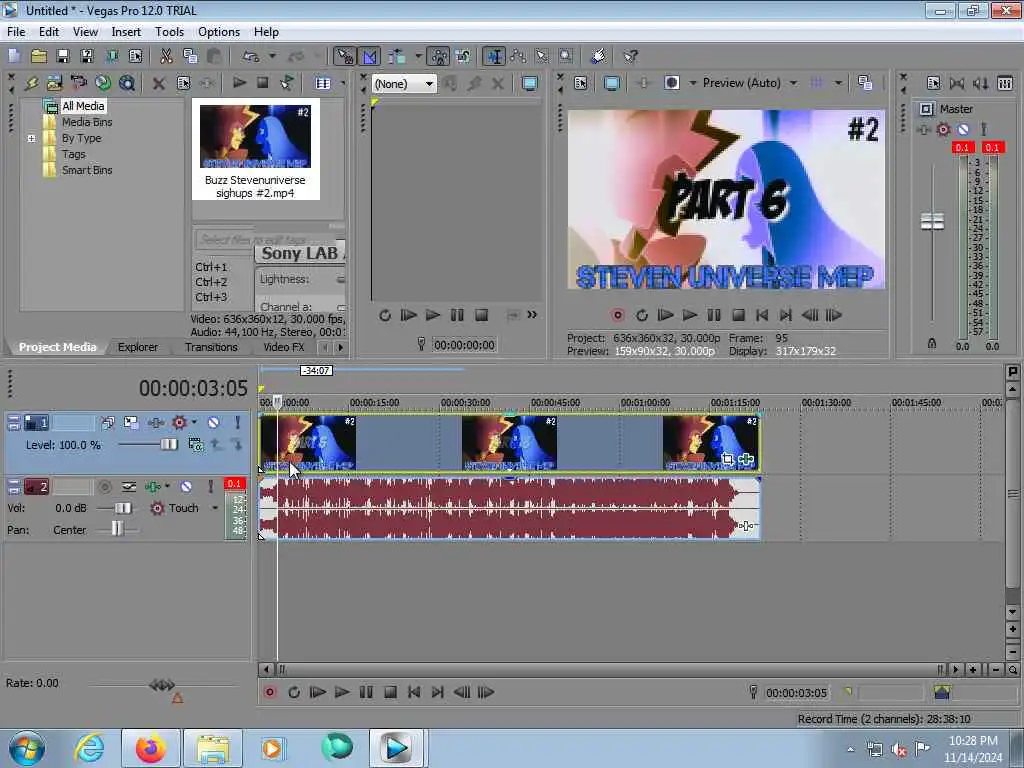Image resolution: width=1024 pixels, height=768 pixels.
Task: Click Search Media Bins magnifier icon
Action: click(x=127, y=83)
